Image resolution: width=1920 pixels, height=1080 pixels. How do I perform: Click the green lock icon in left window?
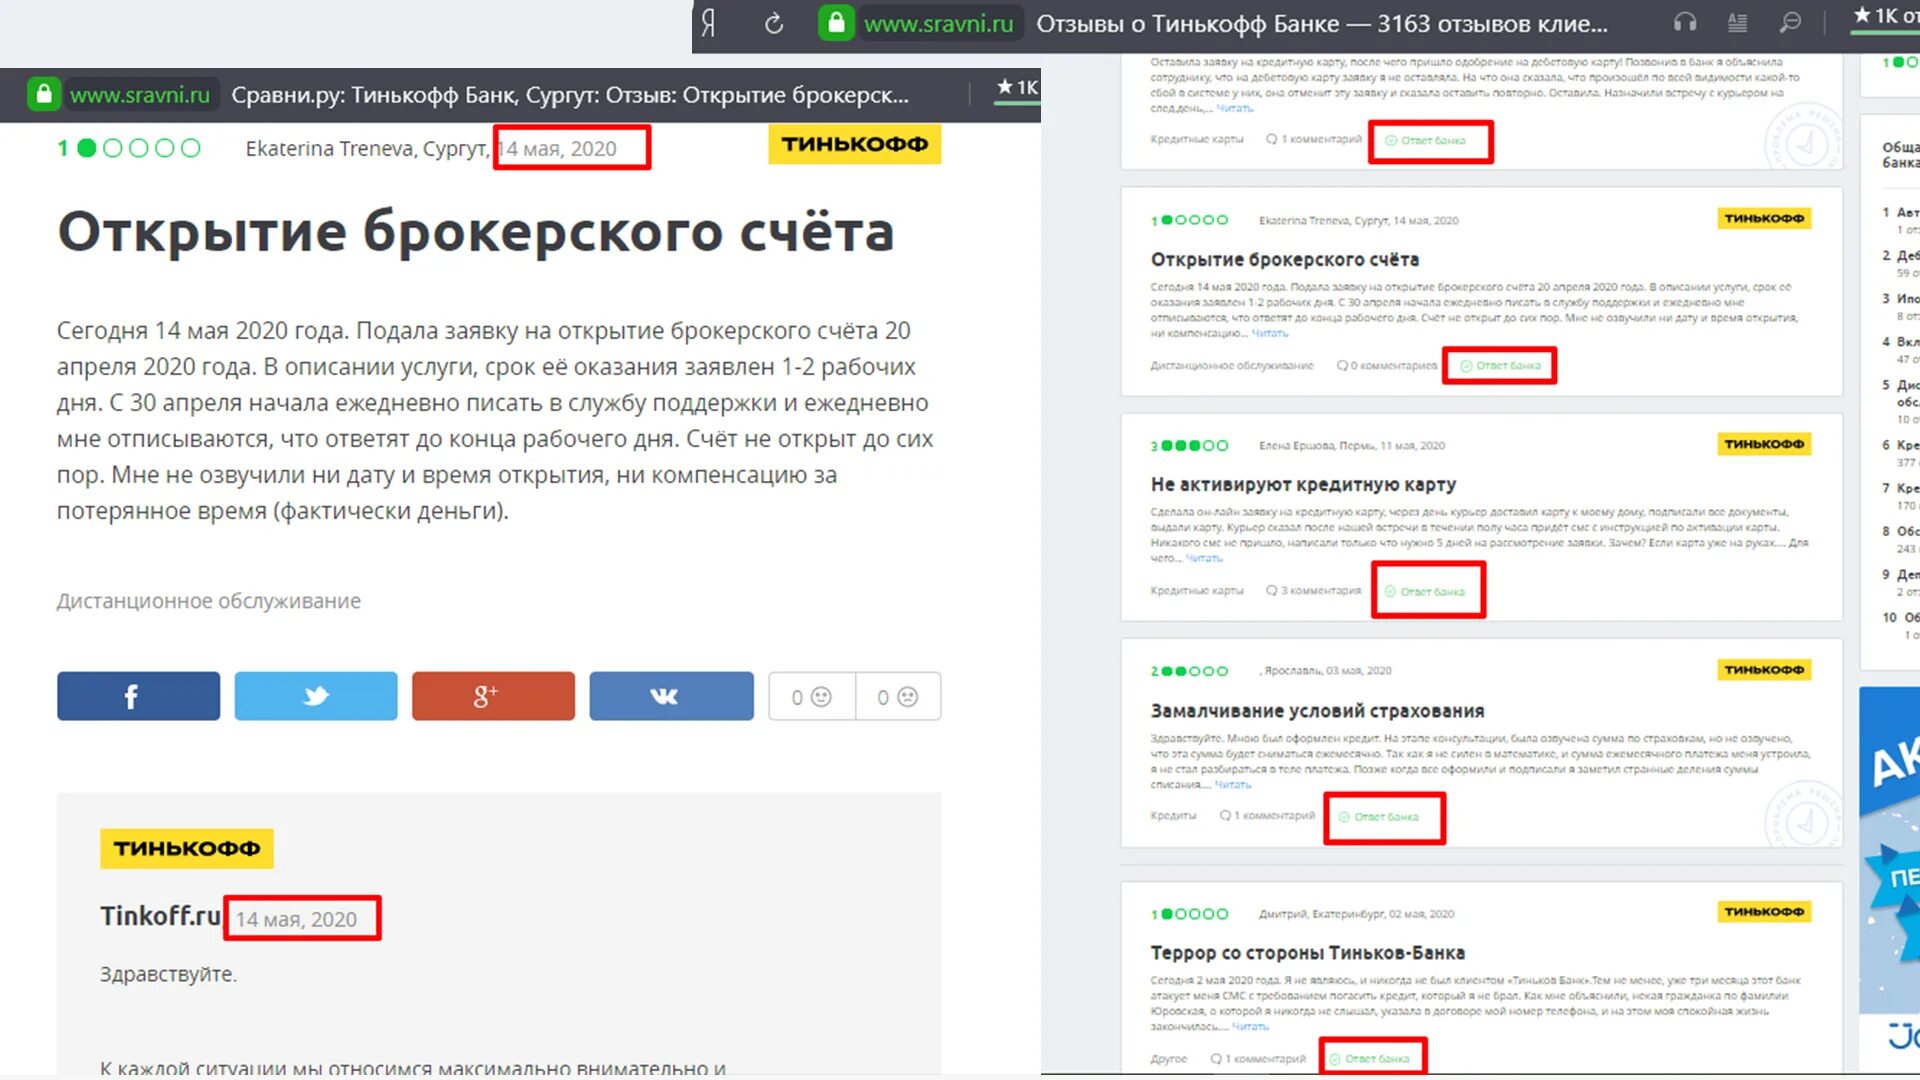coord(43,94)
